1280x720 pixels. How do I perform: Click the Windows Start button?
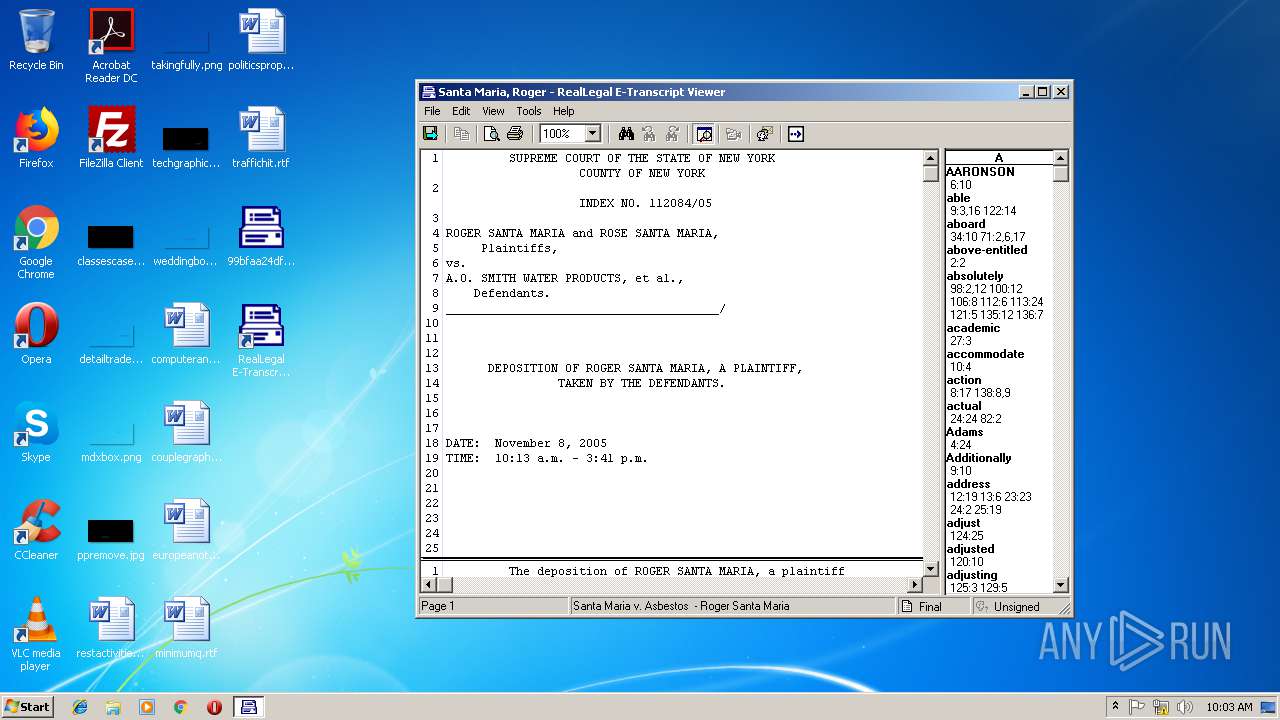coord(28,706)
